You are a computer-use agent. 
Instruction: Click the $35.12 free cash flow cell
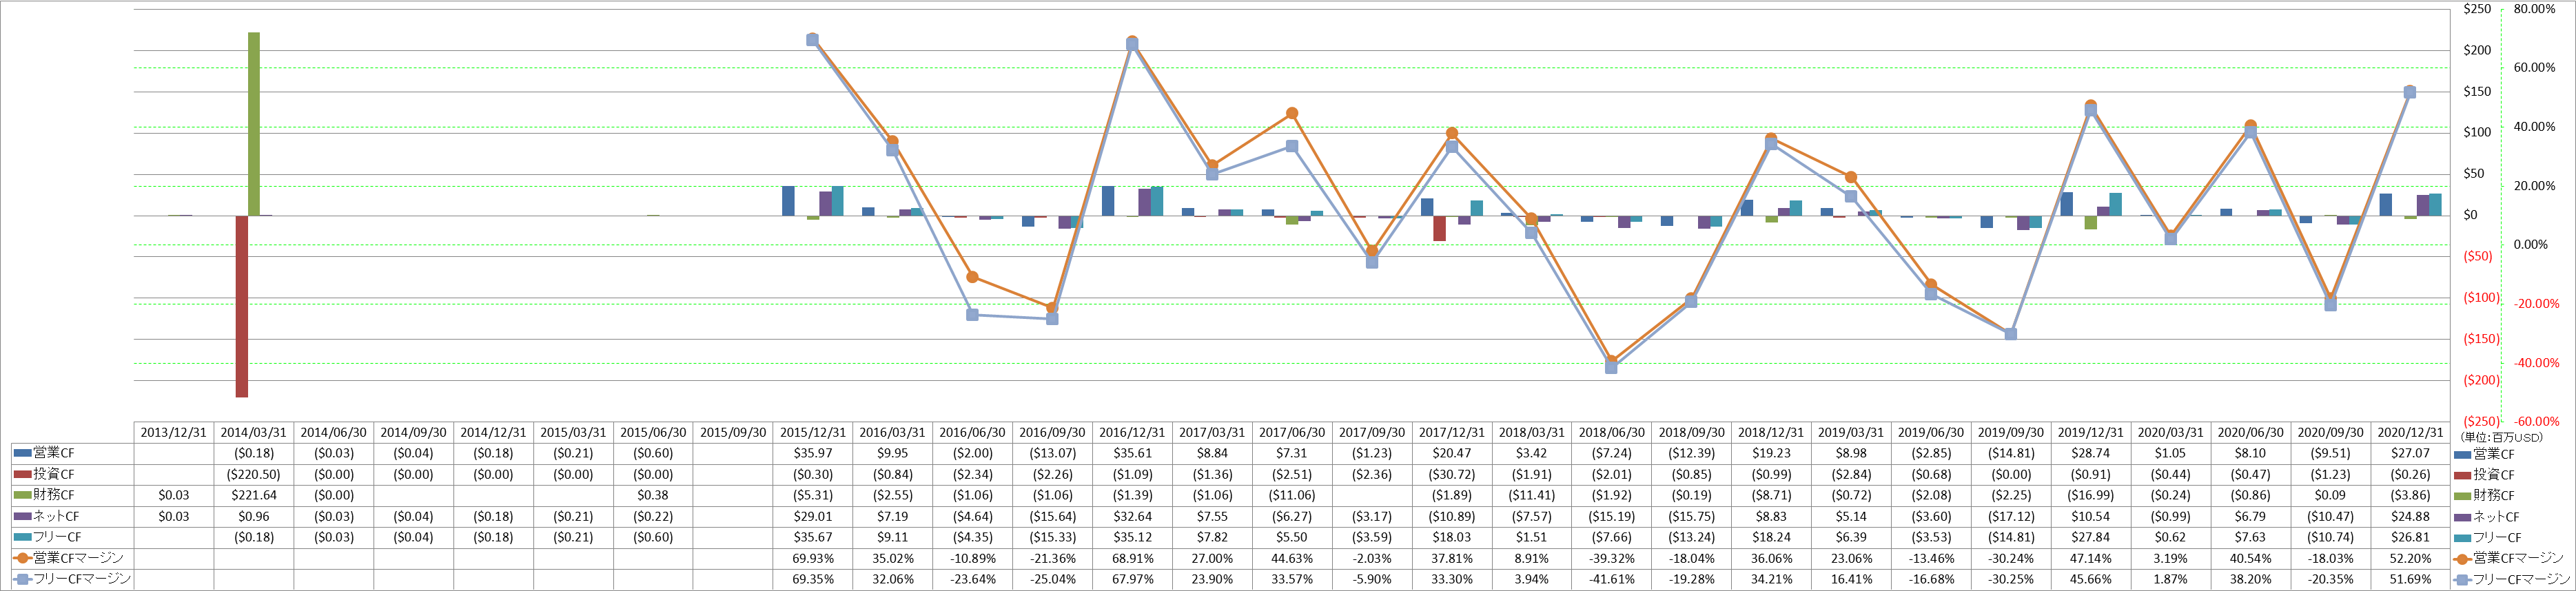(x=1132, y=537)
